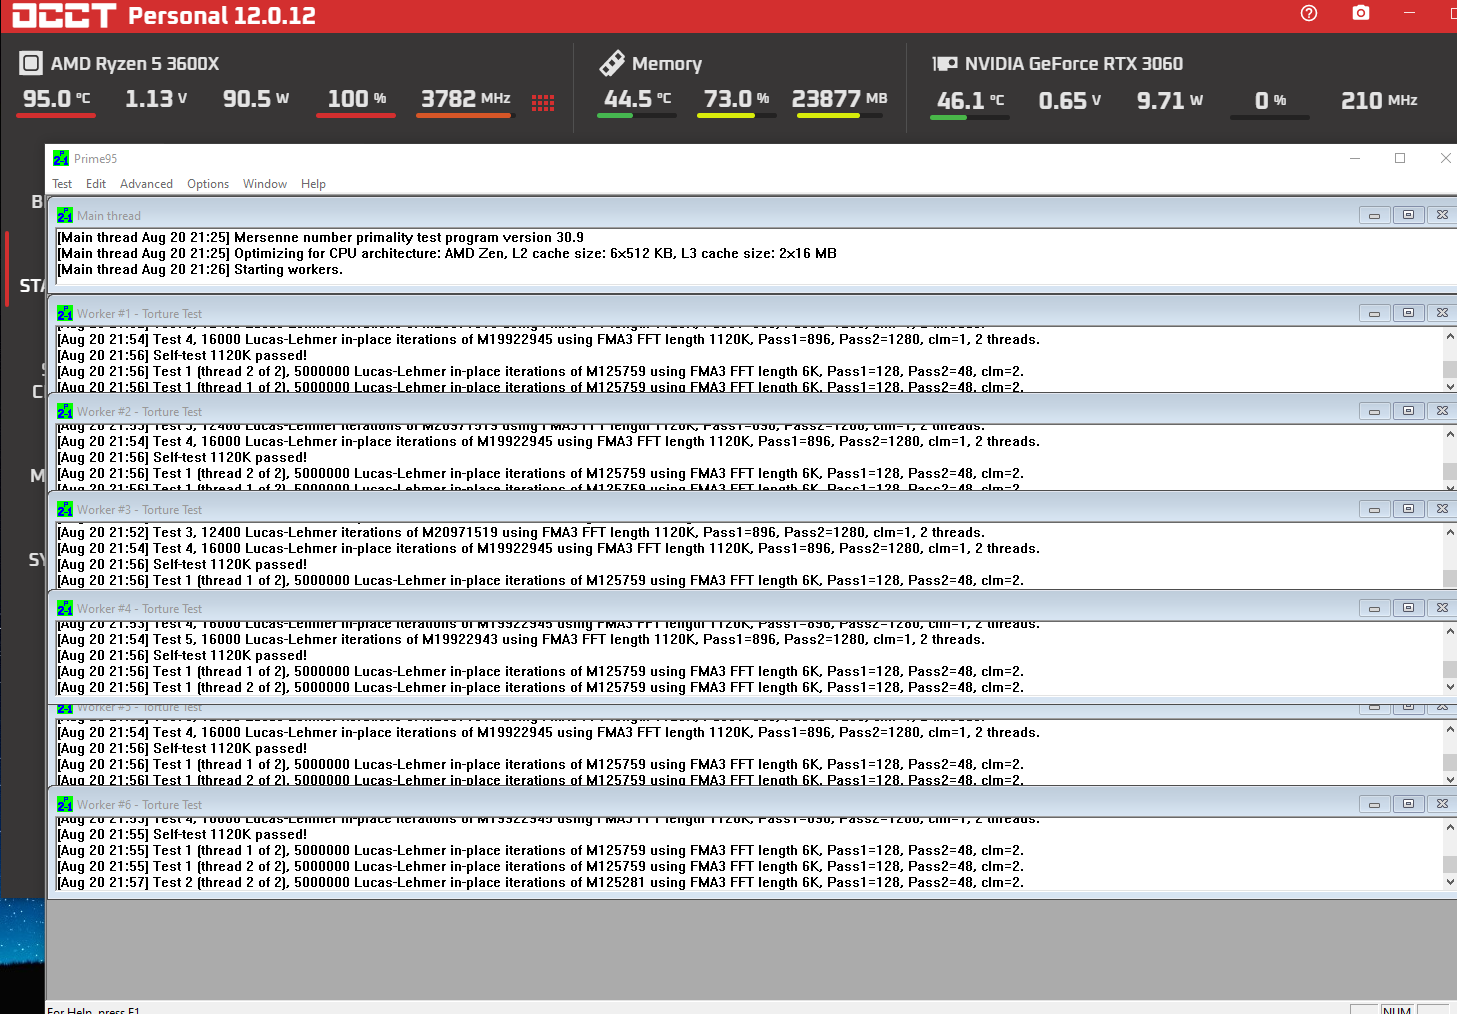1457x1014 pixels.
Task: Click the CPU frequency 3782 MHz value
Action: point(465,99)
